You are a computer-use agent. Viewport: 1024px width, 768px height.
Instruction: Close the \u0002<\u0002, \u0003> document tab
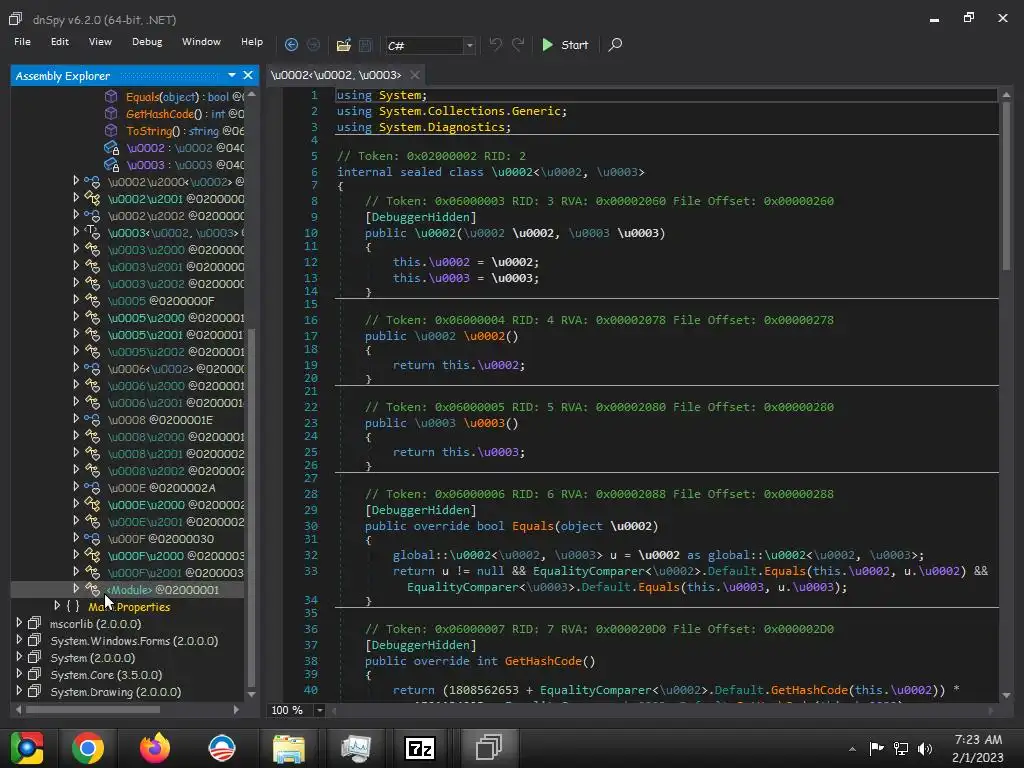415,75
